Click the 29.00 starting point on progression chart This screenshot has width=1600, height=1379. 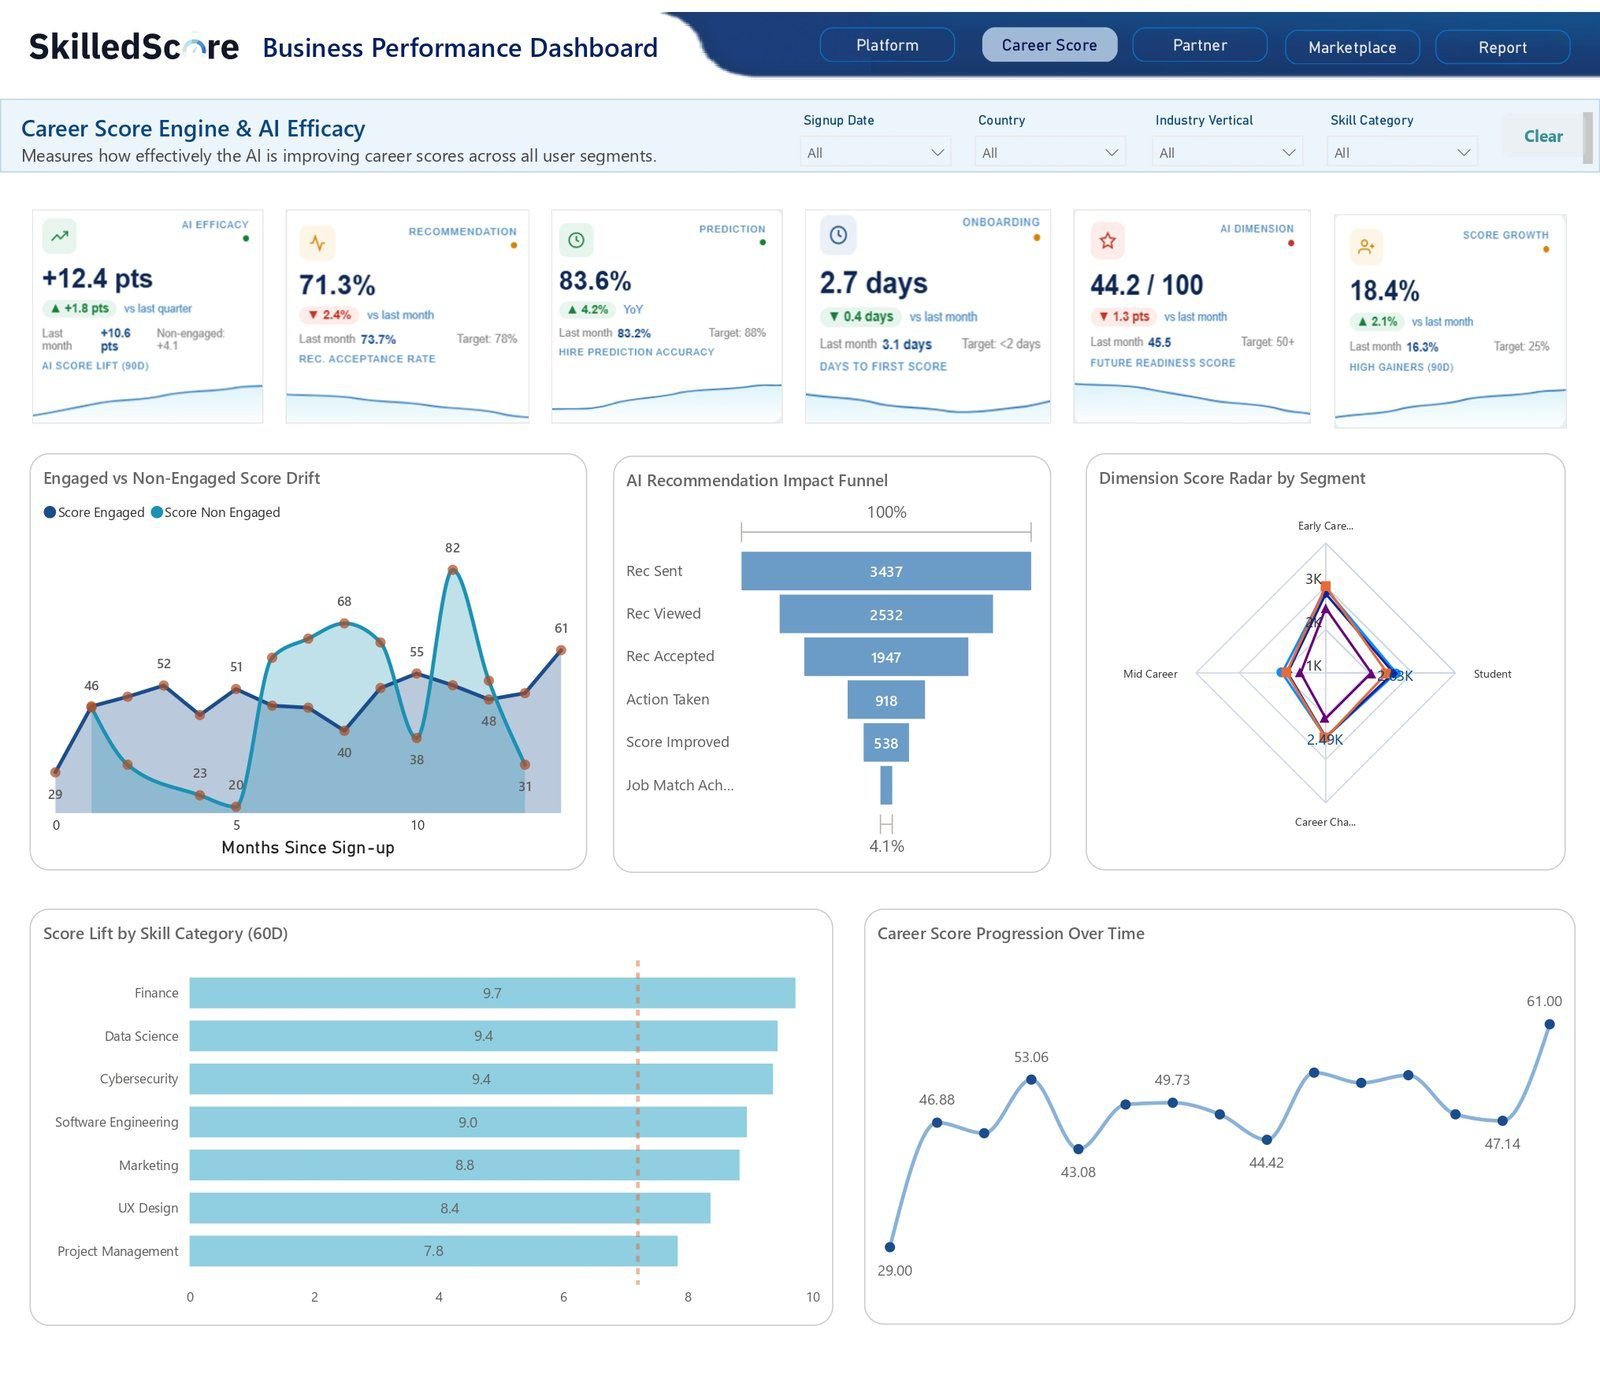890,1247
